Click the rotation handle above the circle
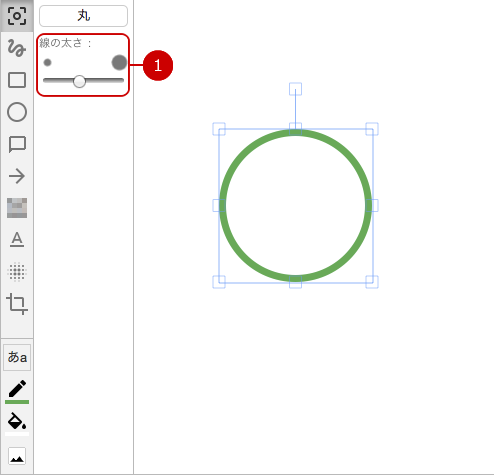The height and width of the screenshot is (476, 494). (x=295, y=89)
